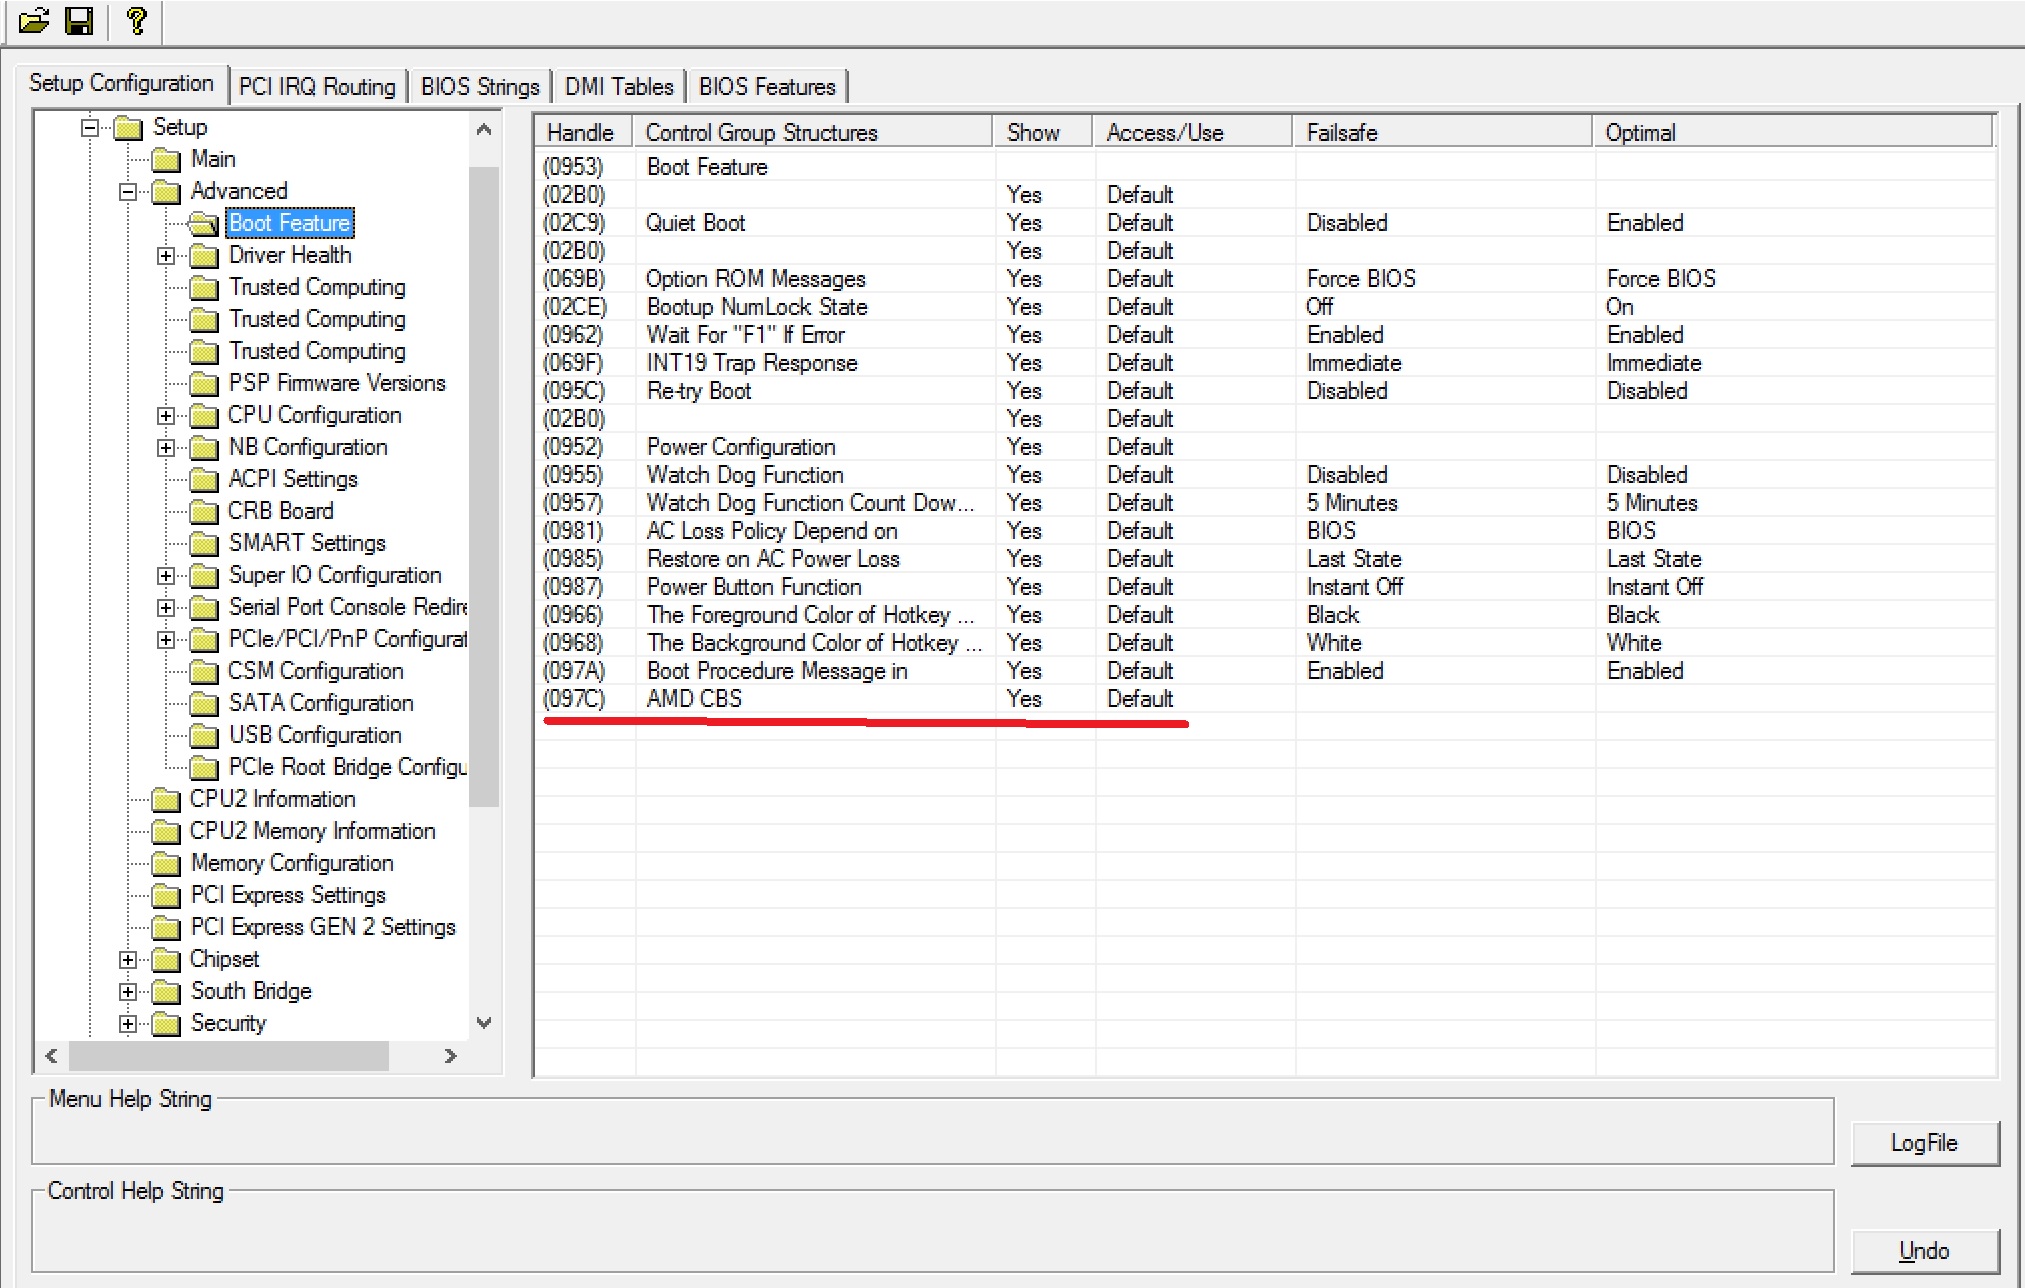Expand the Driver Health tree node
The height and width of the screenshot is (1288, 2025).
click(x=166, y=256)
